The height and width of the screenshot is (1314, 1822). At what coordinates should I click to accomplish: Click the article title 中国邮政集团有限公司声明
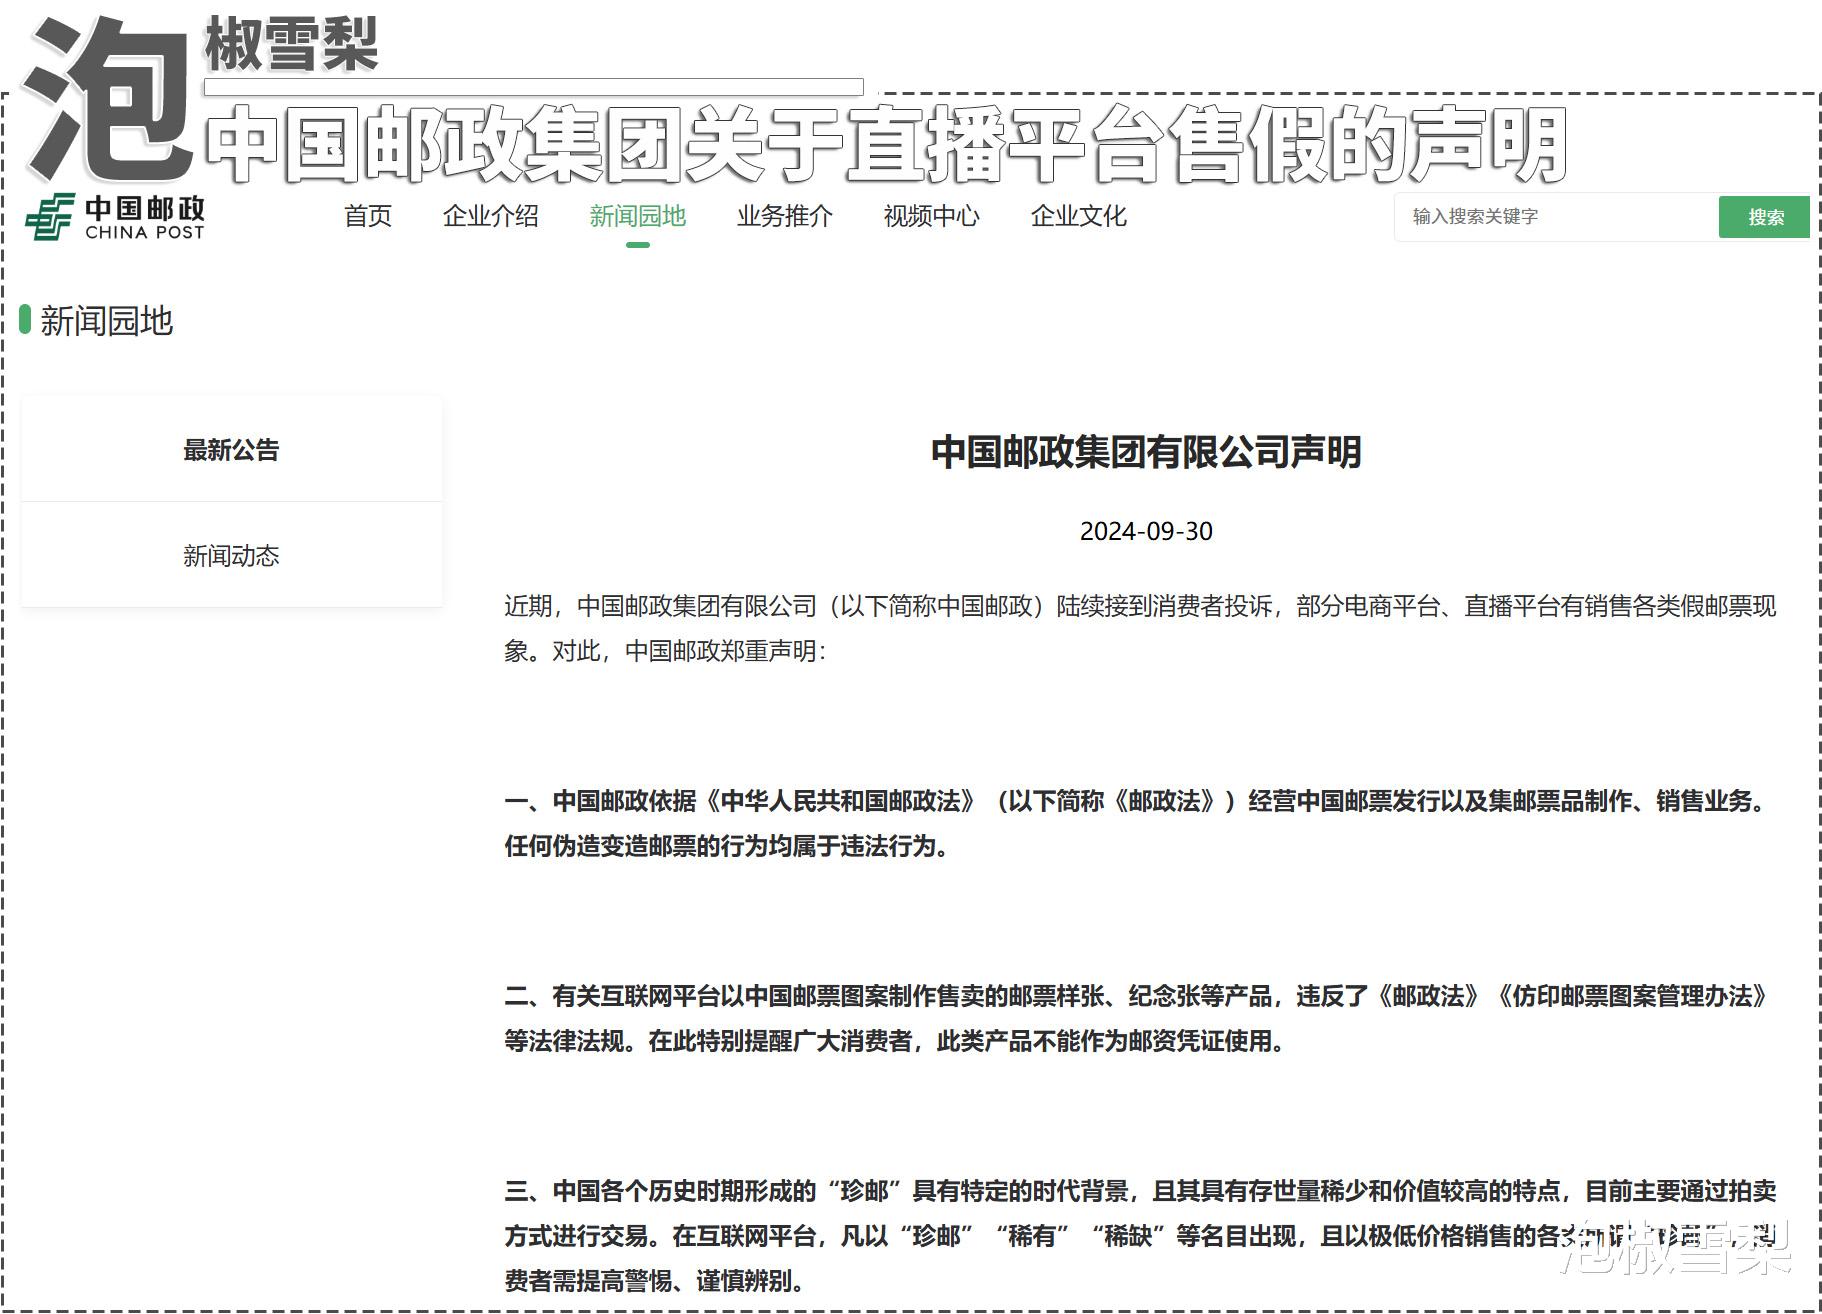click(1146, 452)
